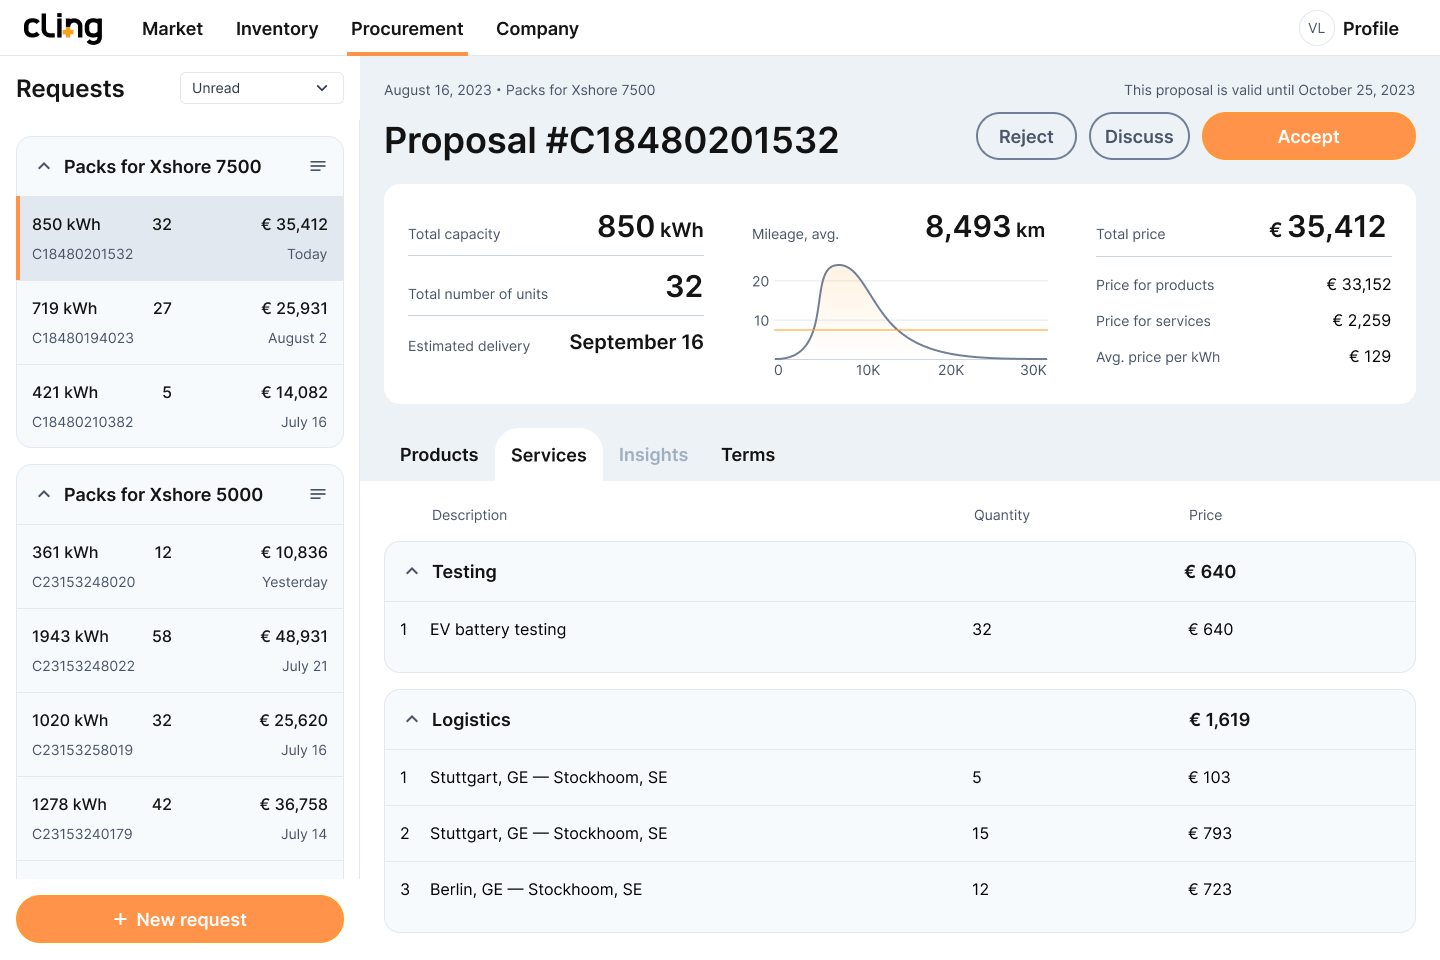Click the Proposal #C18480201532 heading
The height and width of the screenshot is (960, 1440).
click(611, 140)
